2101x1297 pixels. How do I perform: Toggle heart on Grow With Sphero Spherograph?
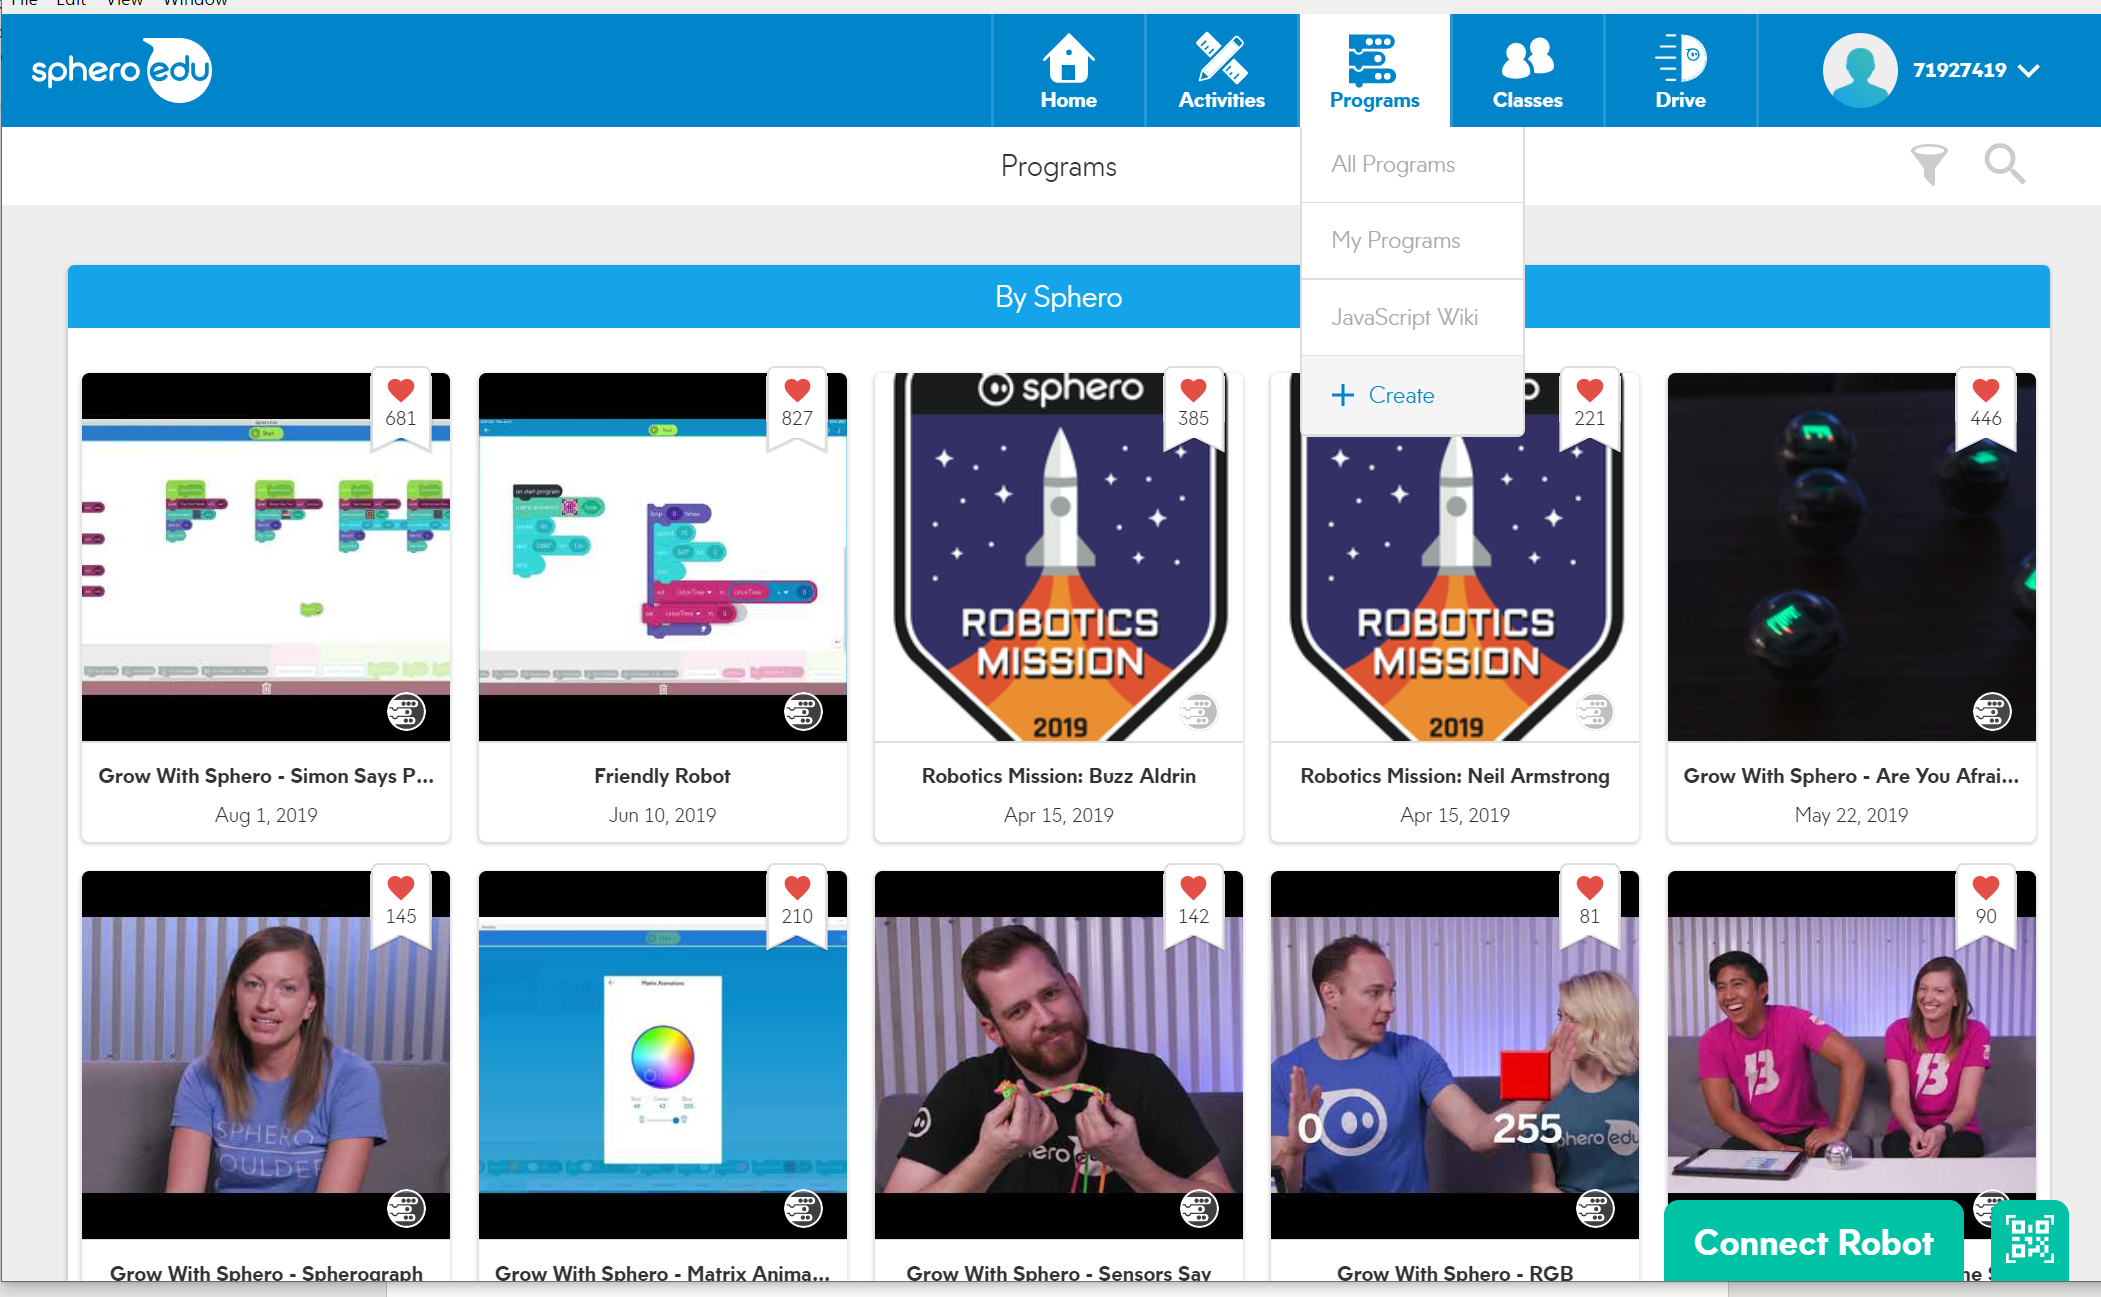(401, 888)
